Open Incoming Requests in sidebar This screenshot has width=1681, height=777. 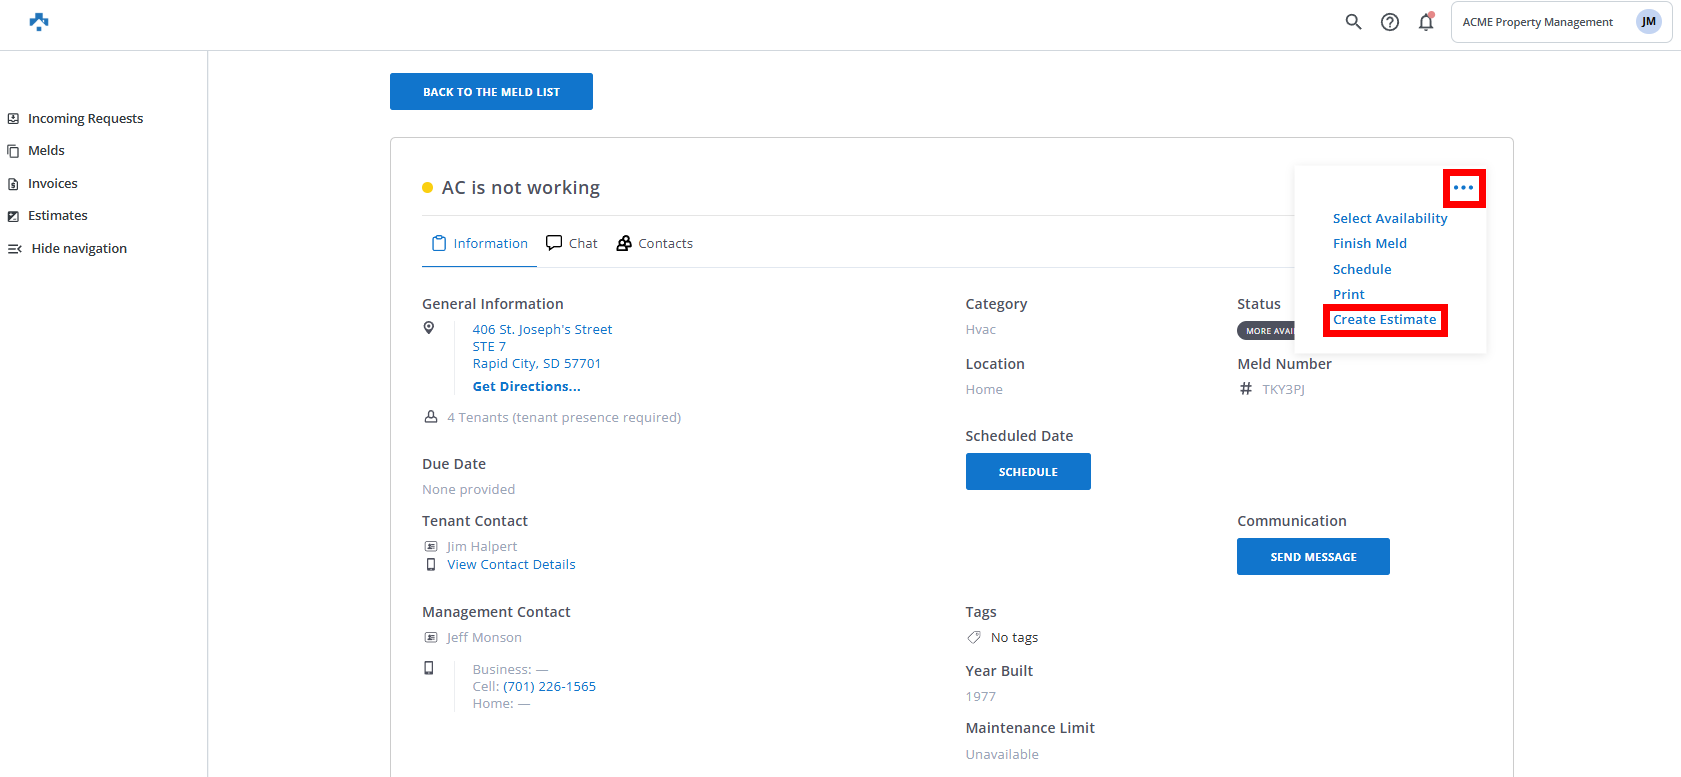(x=85, y=119)
